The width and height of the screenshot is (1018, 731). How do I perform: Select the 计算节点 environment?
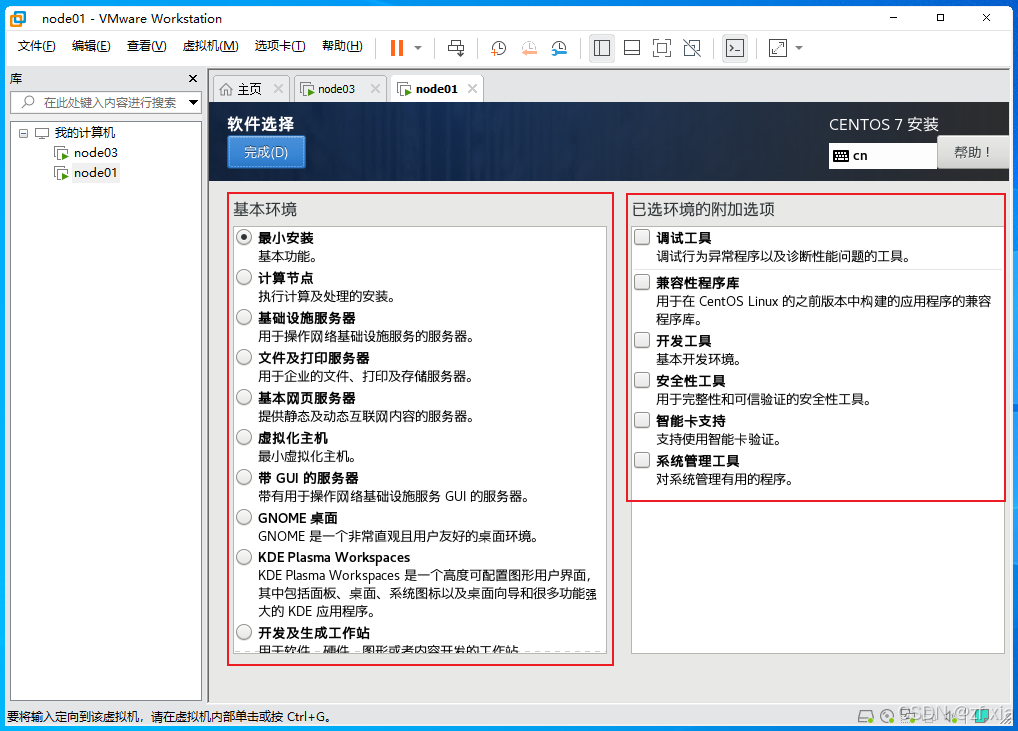(244, 277)
